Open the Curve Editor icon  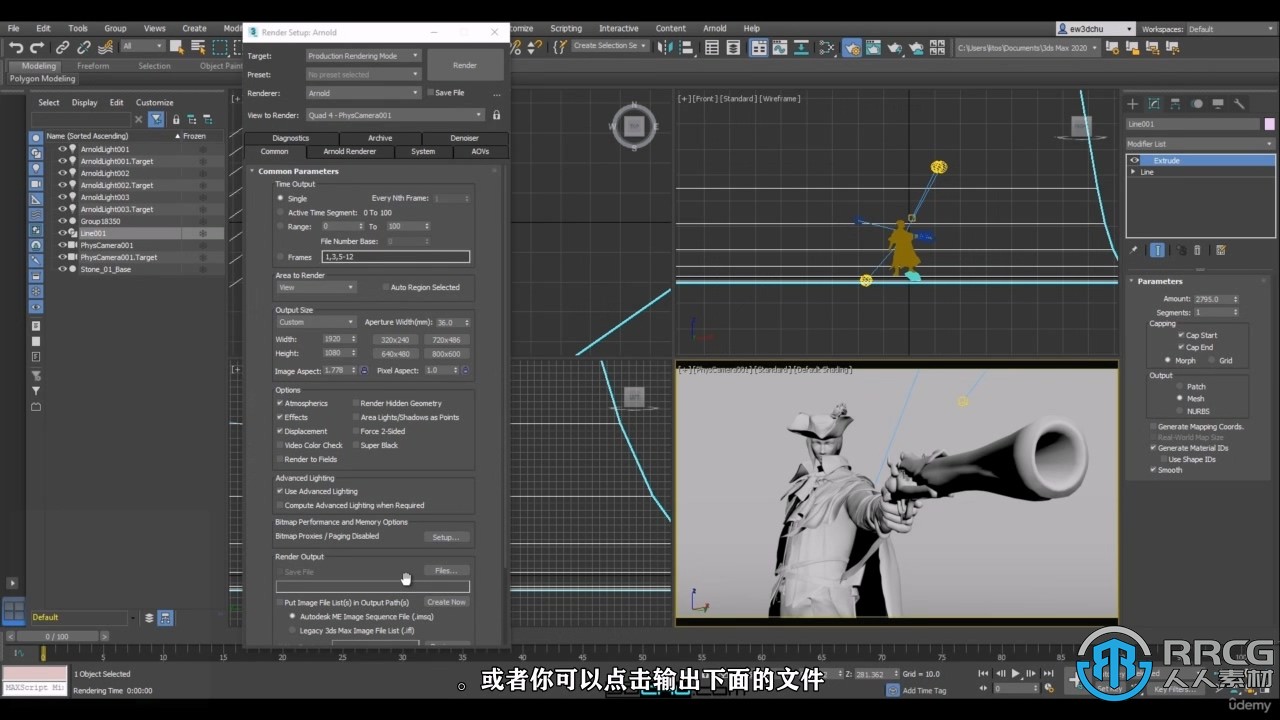point(781,47)
